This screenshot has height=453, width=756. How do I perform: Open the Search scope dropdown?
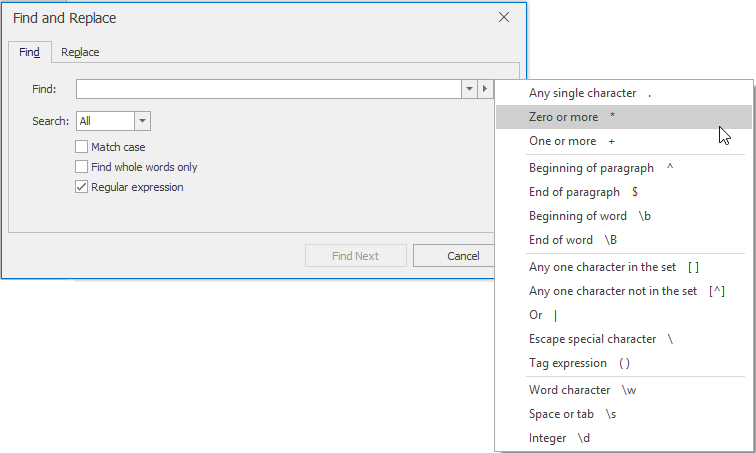click(x=142, y=121)
